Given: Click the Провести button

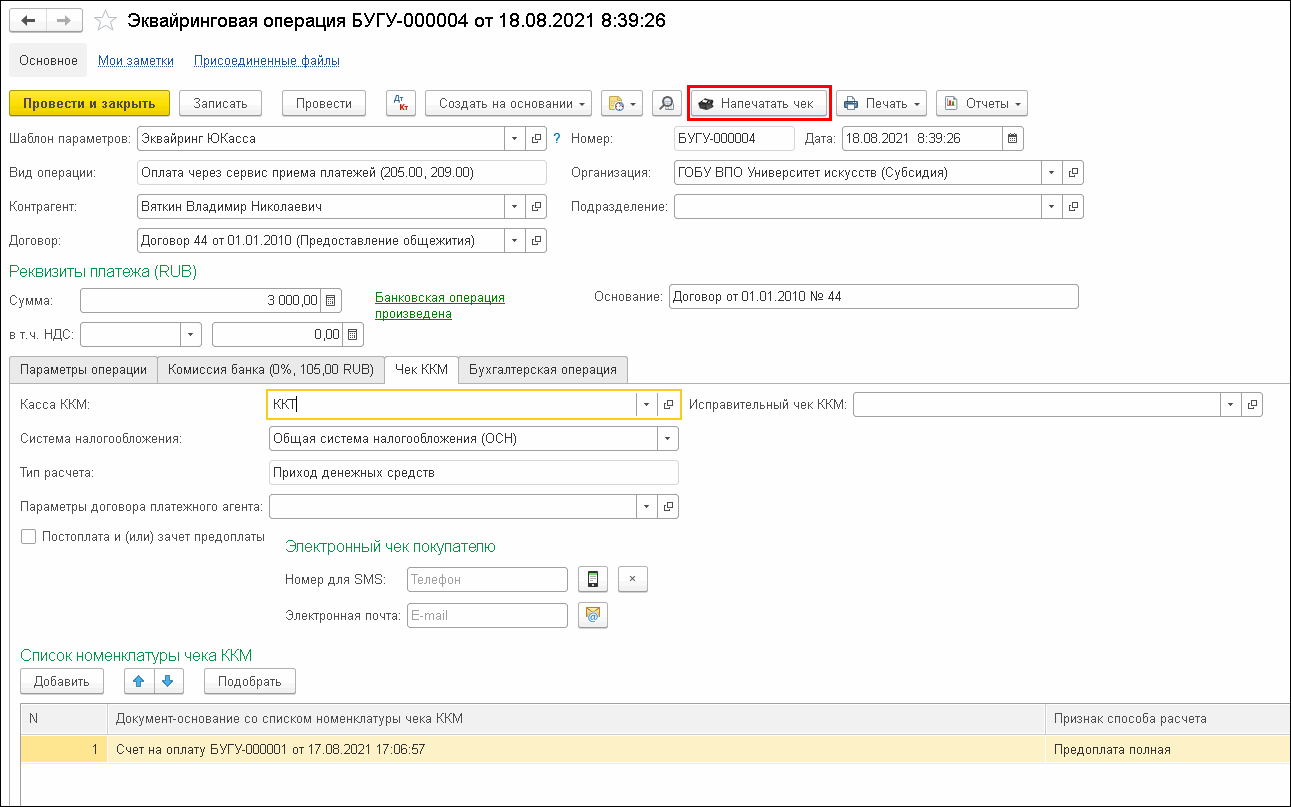Looking at the screenshot, I should 324,103.
